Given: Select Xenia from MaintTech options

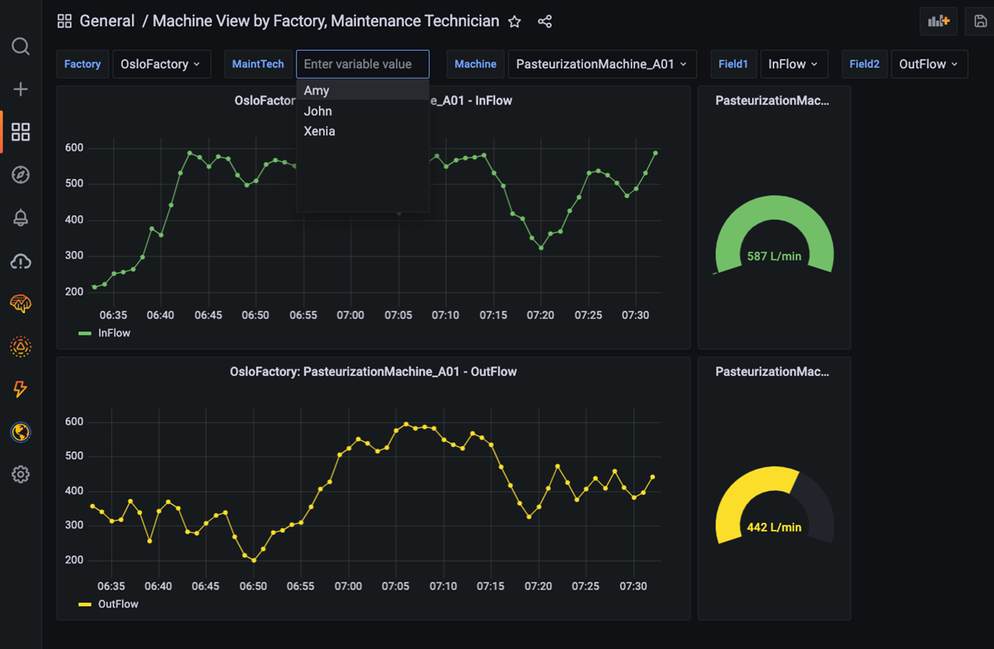Looking at the screenshot, I should 363,131.
